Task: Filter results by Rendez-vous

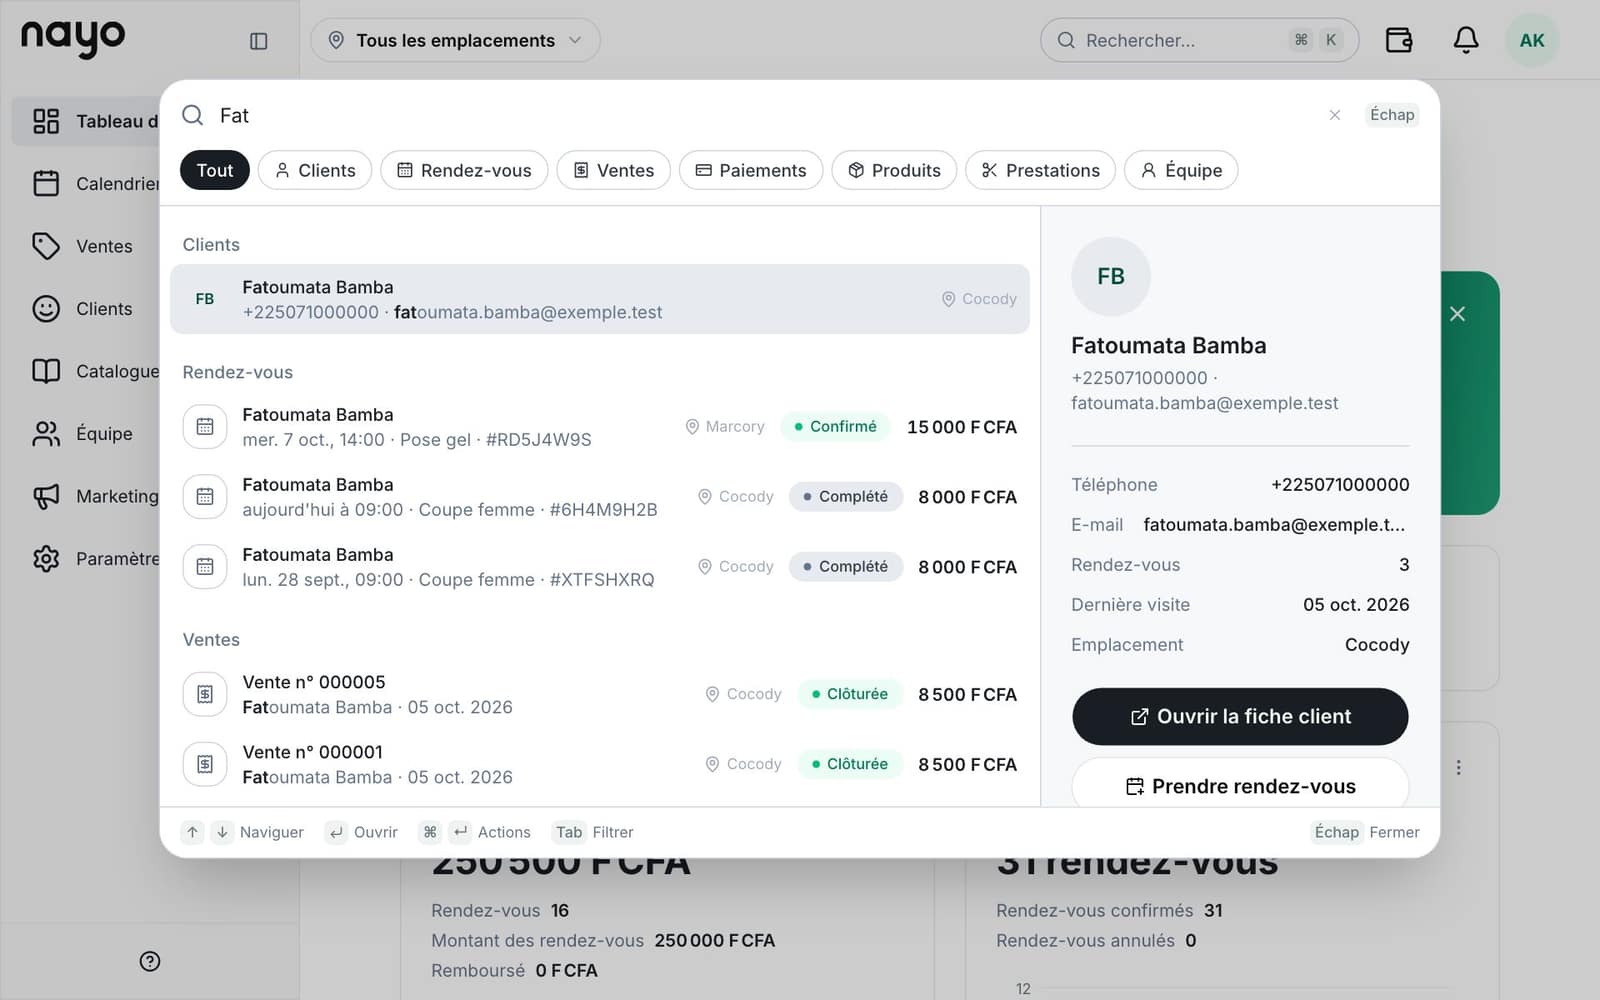Action: (x=464, y=170)
